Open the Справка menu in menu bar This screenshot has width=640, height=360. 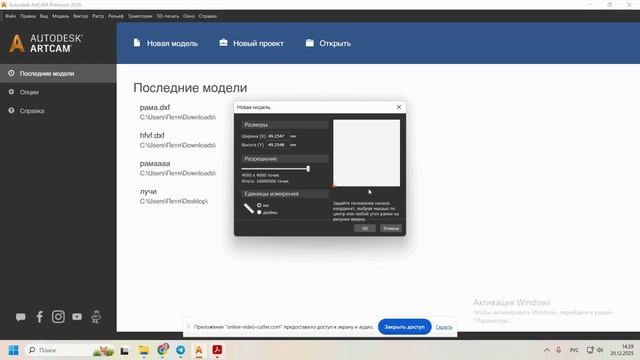coord(208,16)
